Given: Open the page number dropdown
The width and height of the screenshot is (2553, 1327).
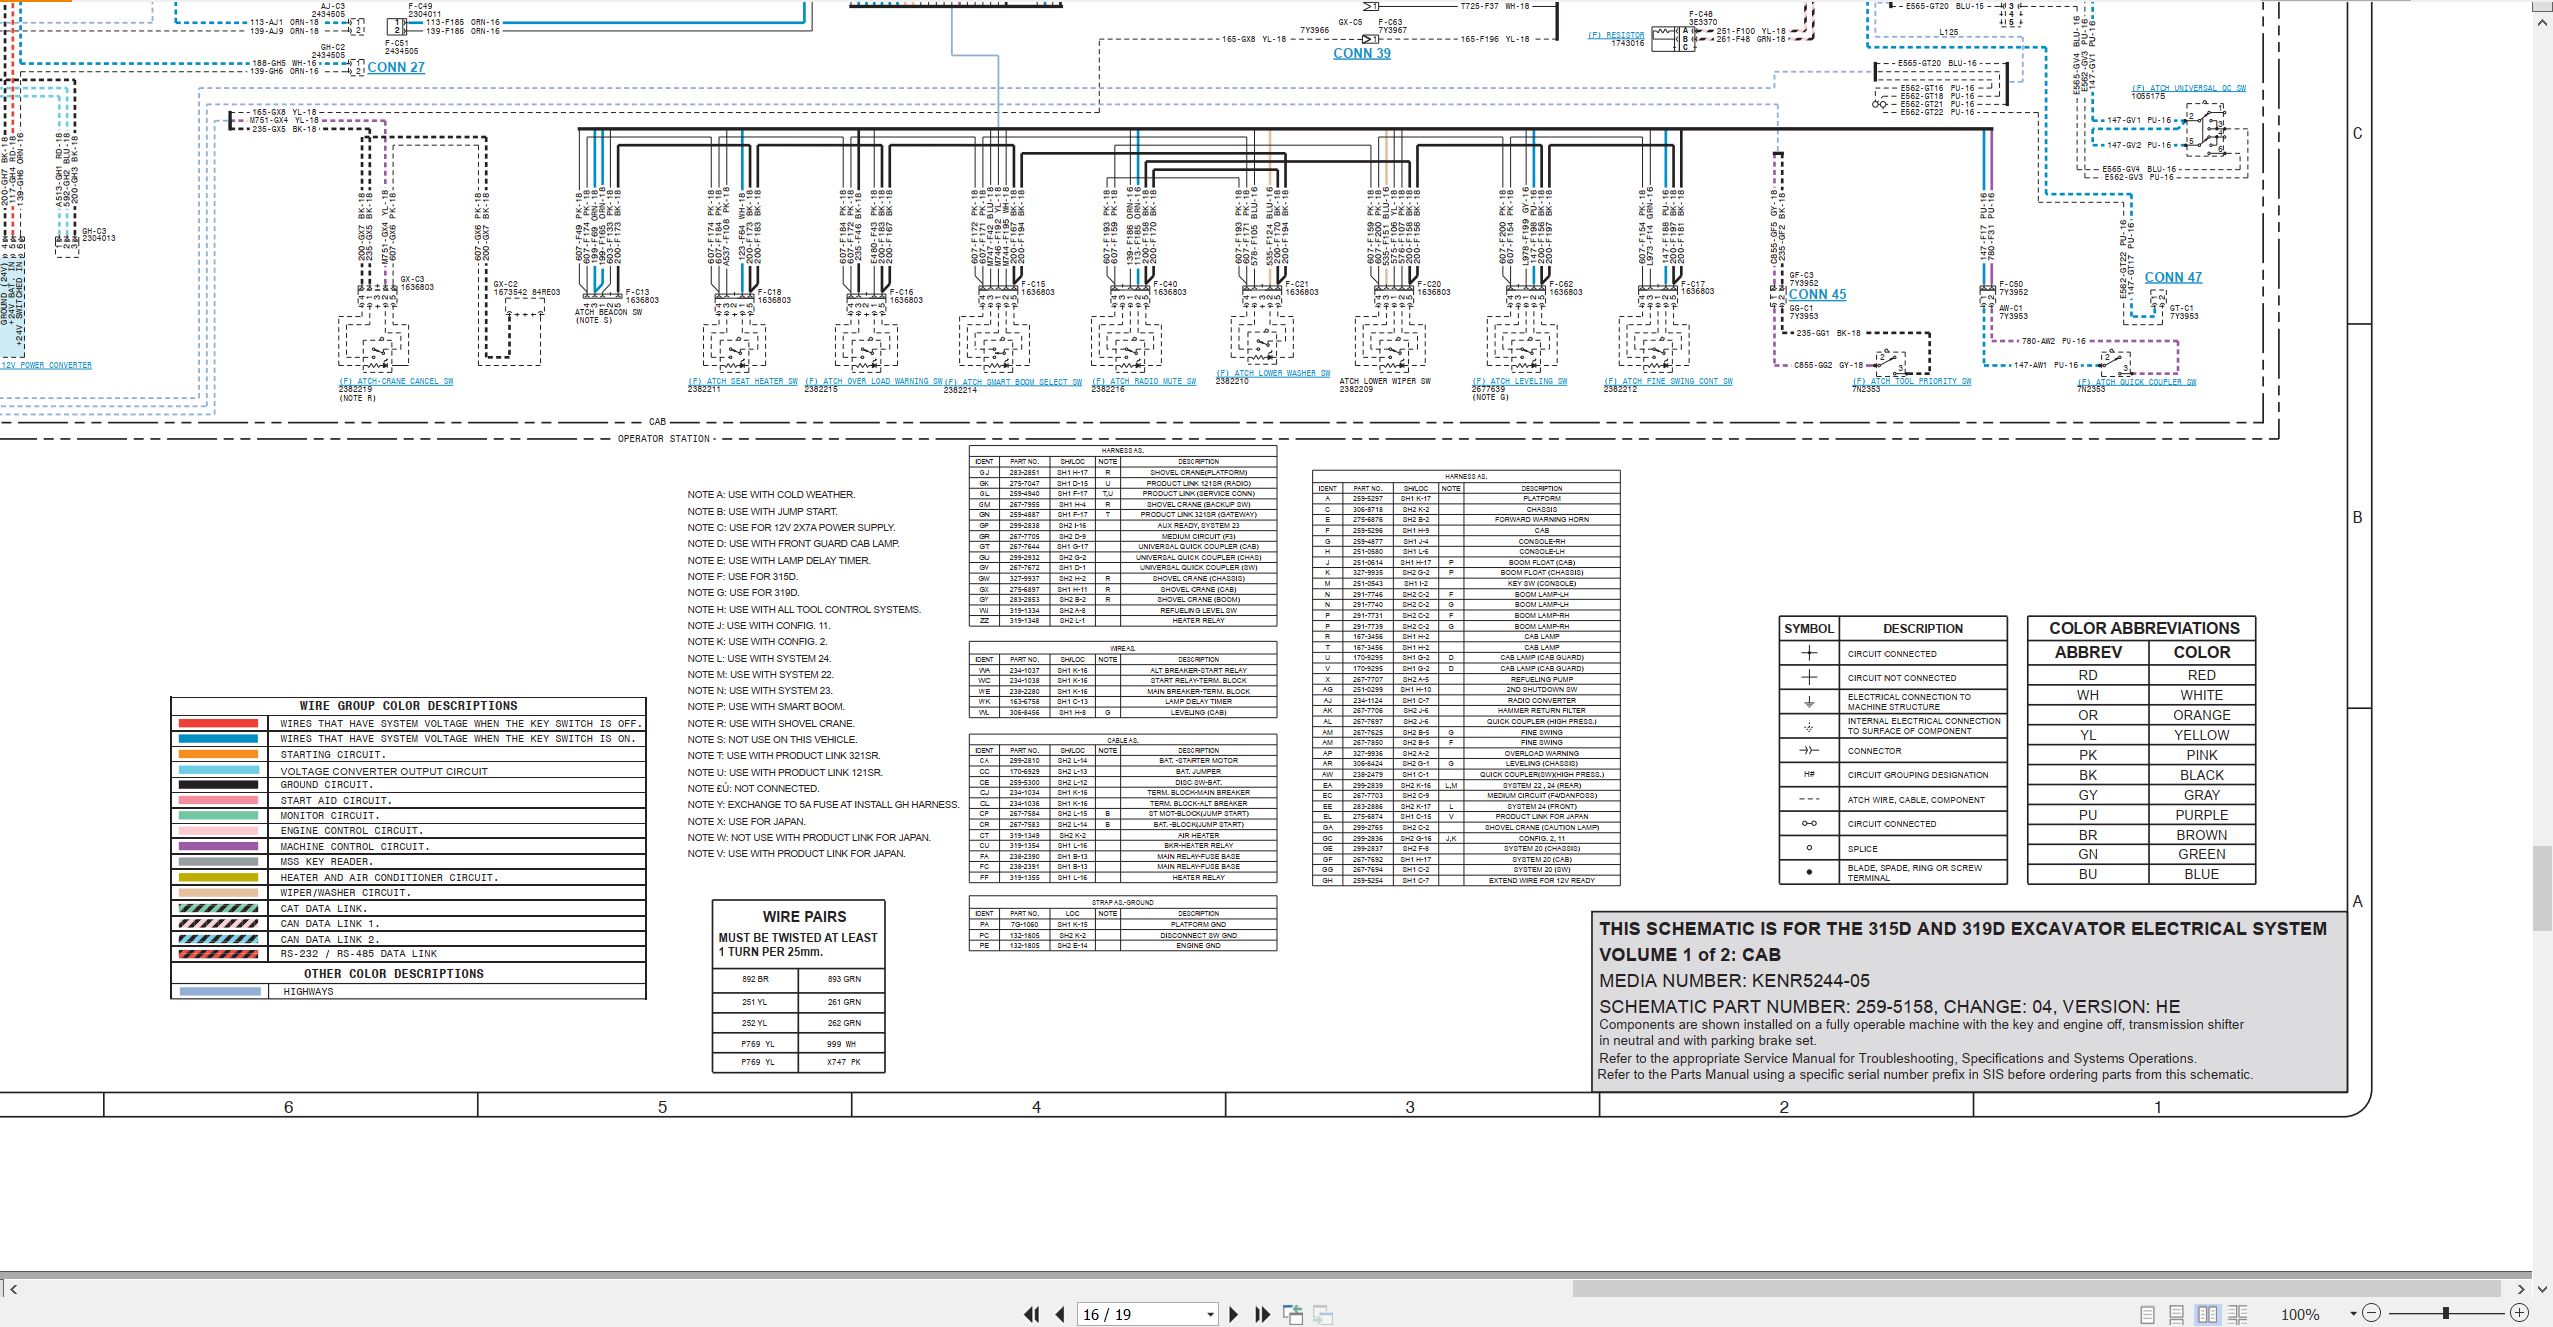Looking at the screenshot, I should tap(1210, 1314).
